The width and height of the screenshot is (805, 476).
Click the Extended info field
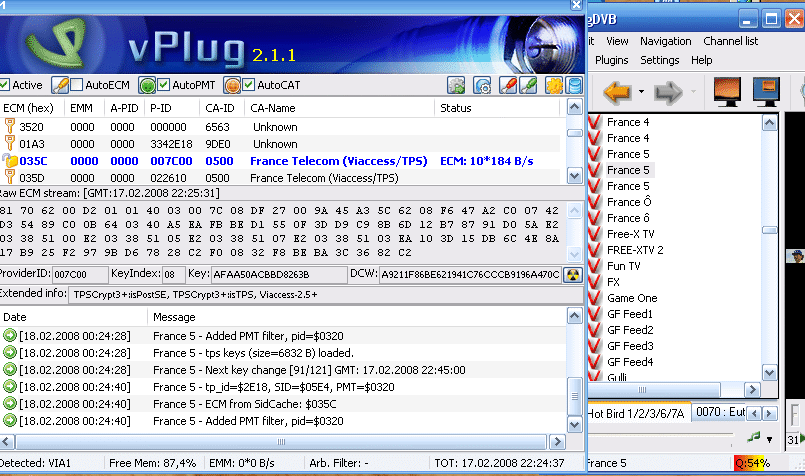click(325, 295)
